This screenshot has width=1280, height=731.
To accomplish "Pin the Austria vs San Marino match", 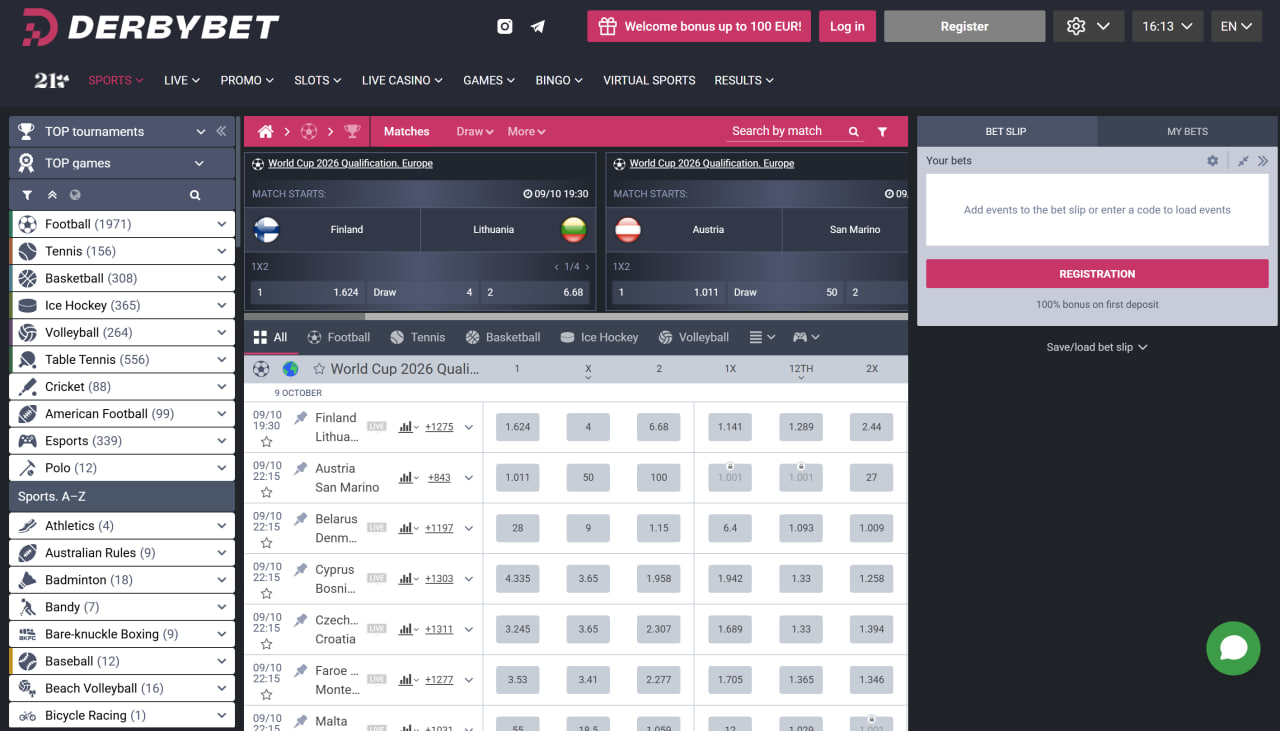I will click(x=300, y=469).
